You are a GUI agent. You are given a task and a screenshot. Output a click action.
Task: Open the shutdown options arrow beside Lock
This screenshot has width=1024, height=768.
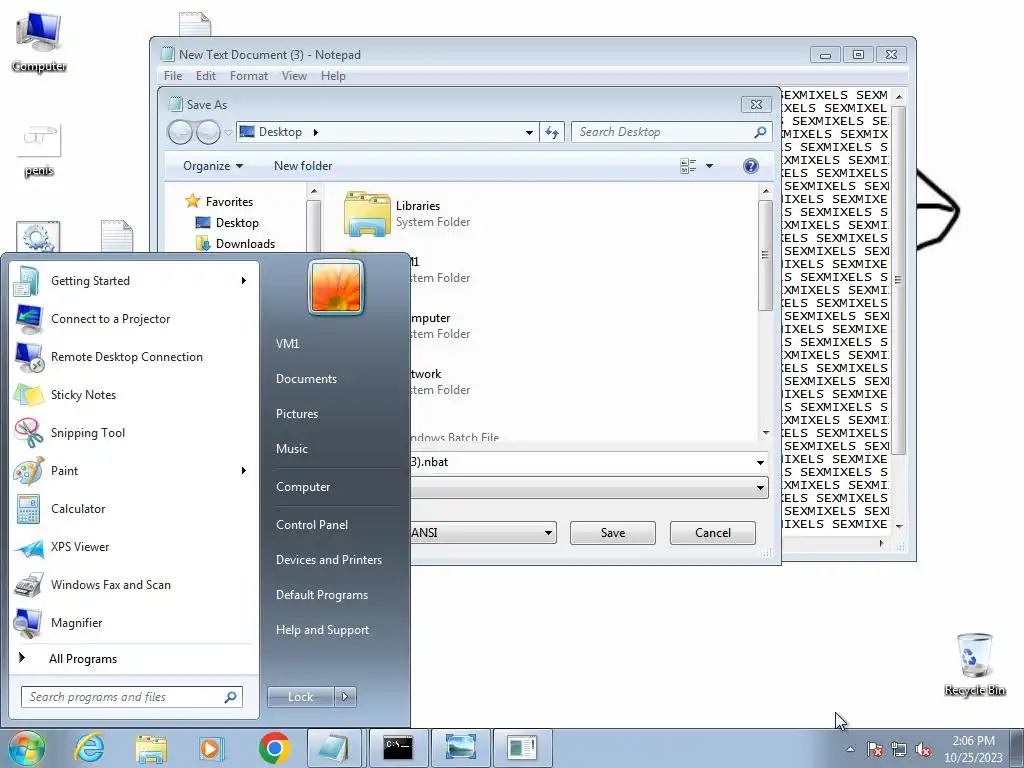click(345, 697)
